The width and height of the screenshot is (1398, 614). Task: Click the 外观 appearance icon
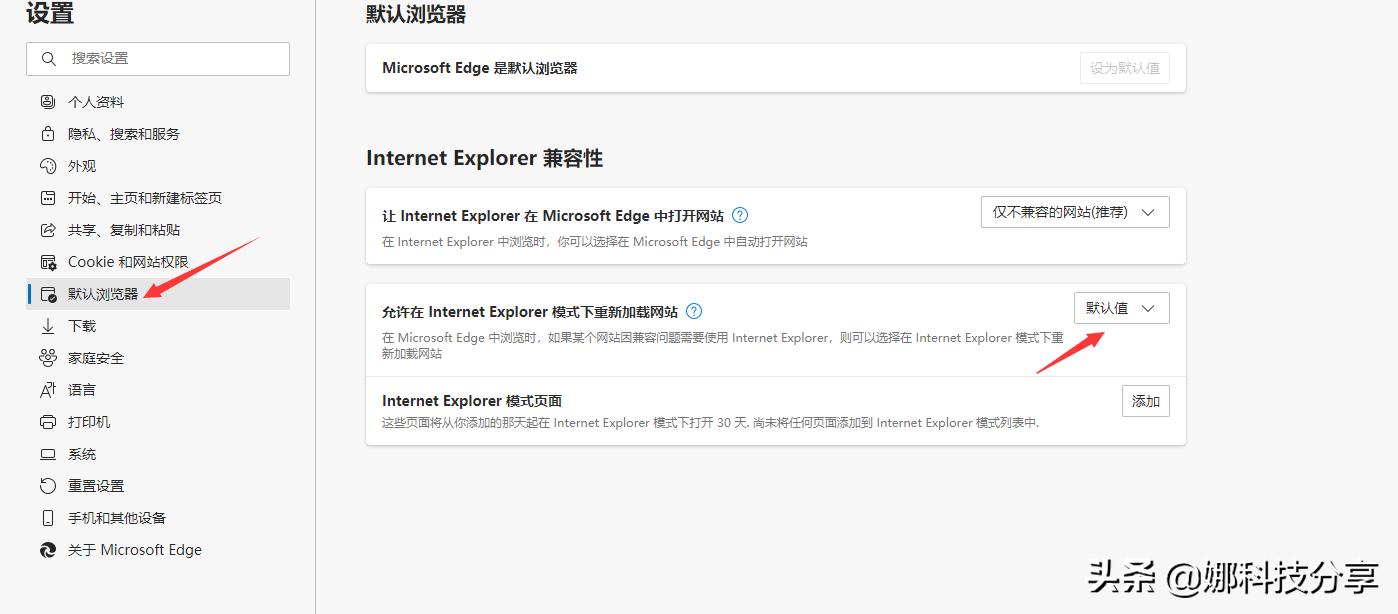(47, 165)
